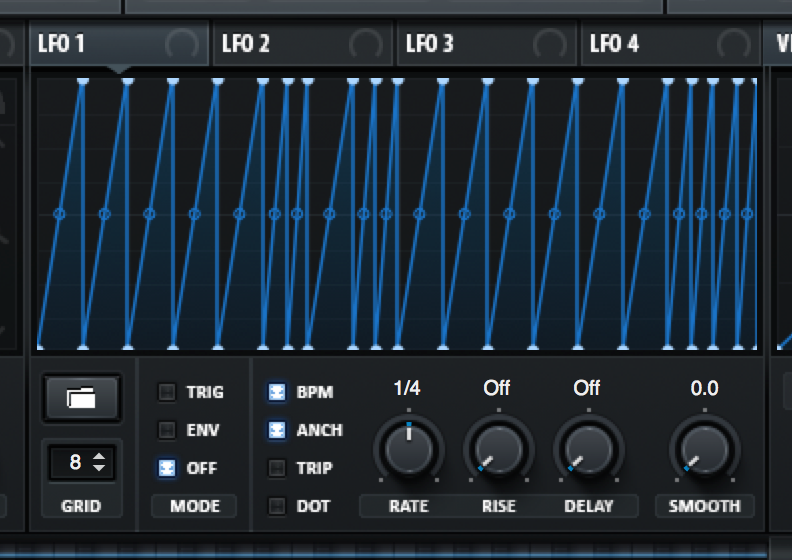Click the RISE knob
This screenshot has width=792, height=560.
point(499,449)
